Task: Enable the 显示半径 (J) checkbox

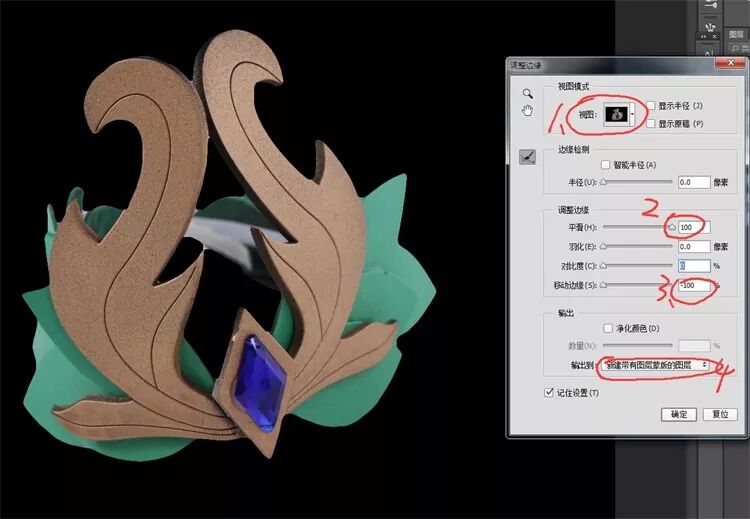Action: tap(651, 105)
